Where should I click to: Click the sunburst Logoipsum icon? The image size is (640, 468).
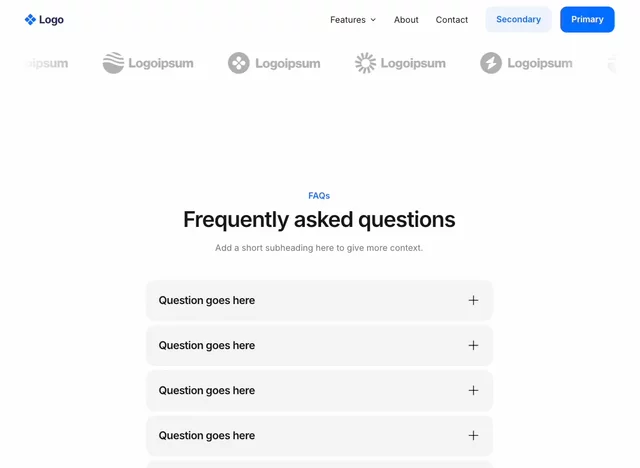pos(365,63)
